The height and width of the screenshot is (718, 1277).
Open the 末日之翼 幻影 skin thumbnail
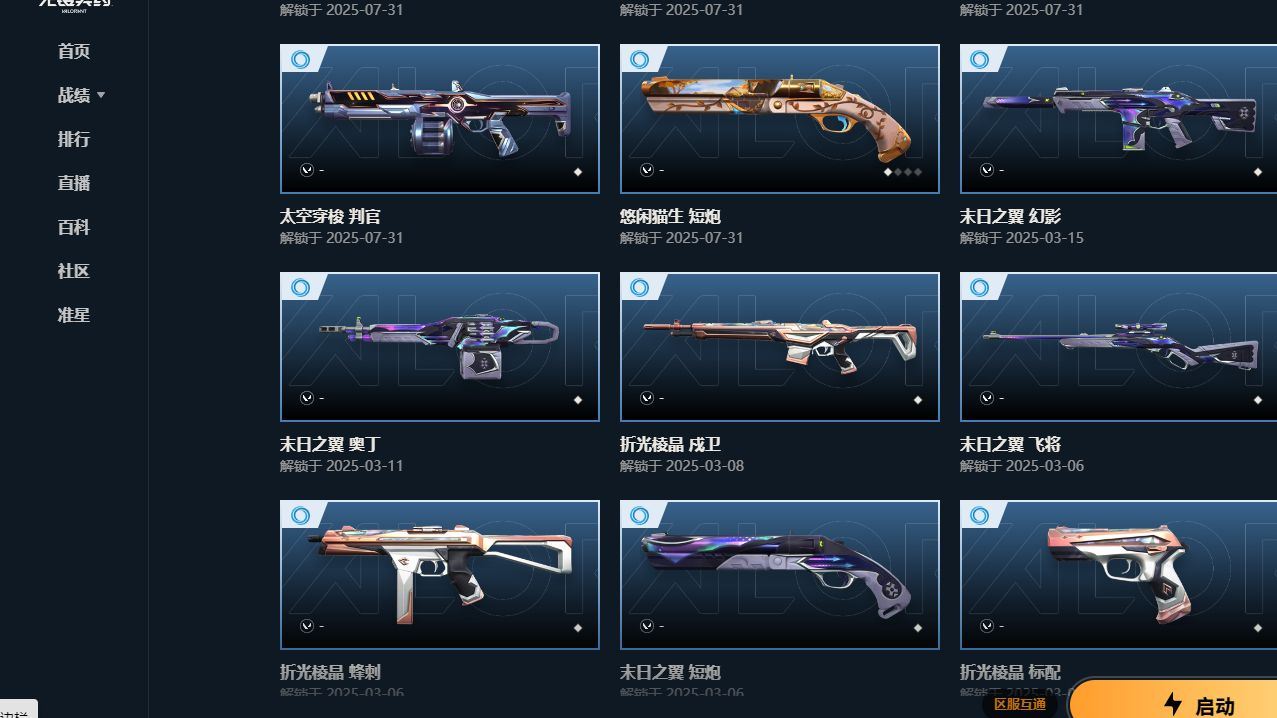[1118, 119]
